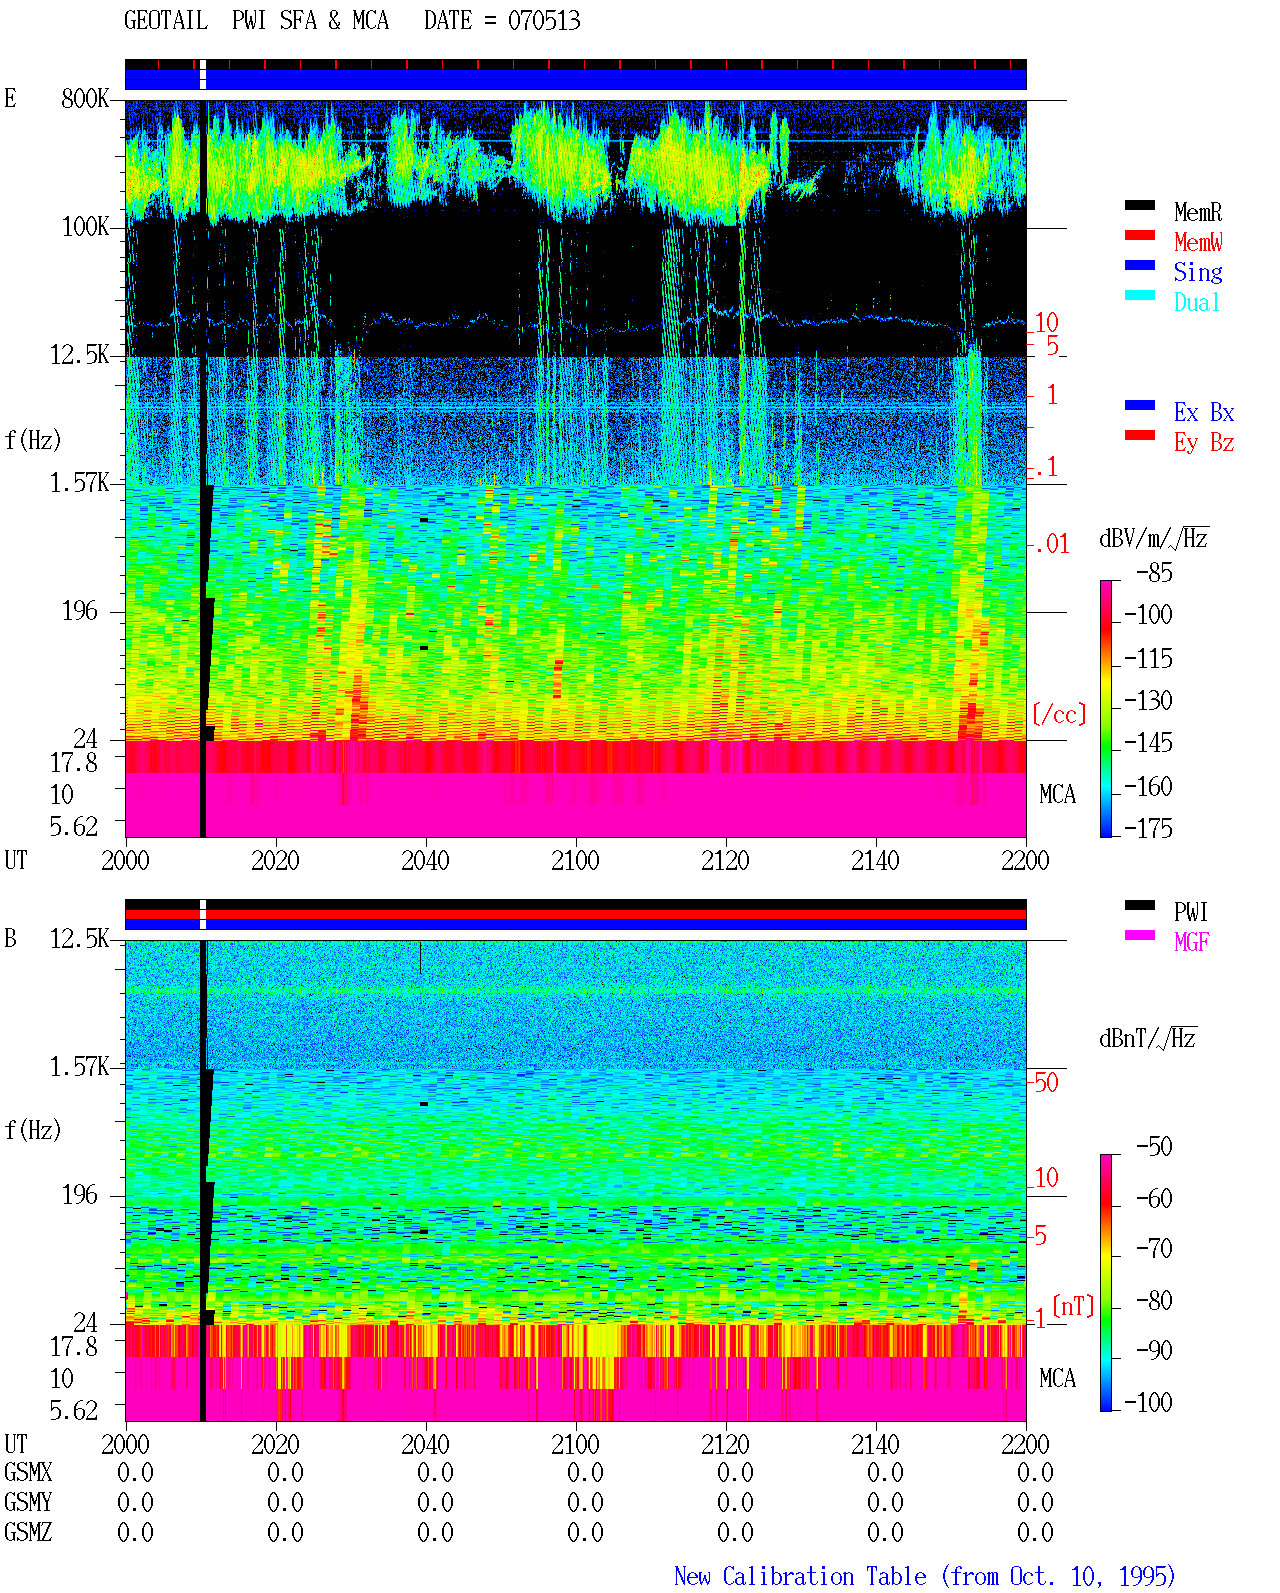The width and height of the screenshot is (1280, 1593).
Task: Click the dBnT/√Hz color scale bar
Action: [1106, 1283]
